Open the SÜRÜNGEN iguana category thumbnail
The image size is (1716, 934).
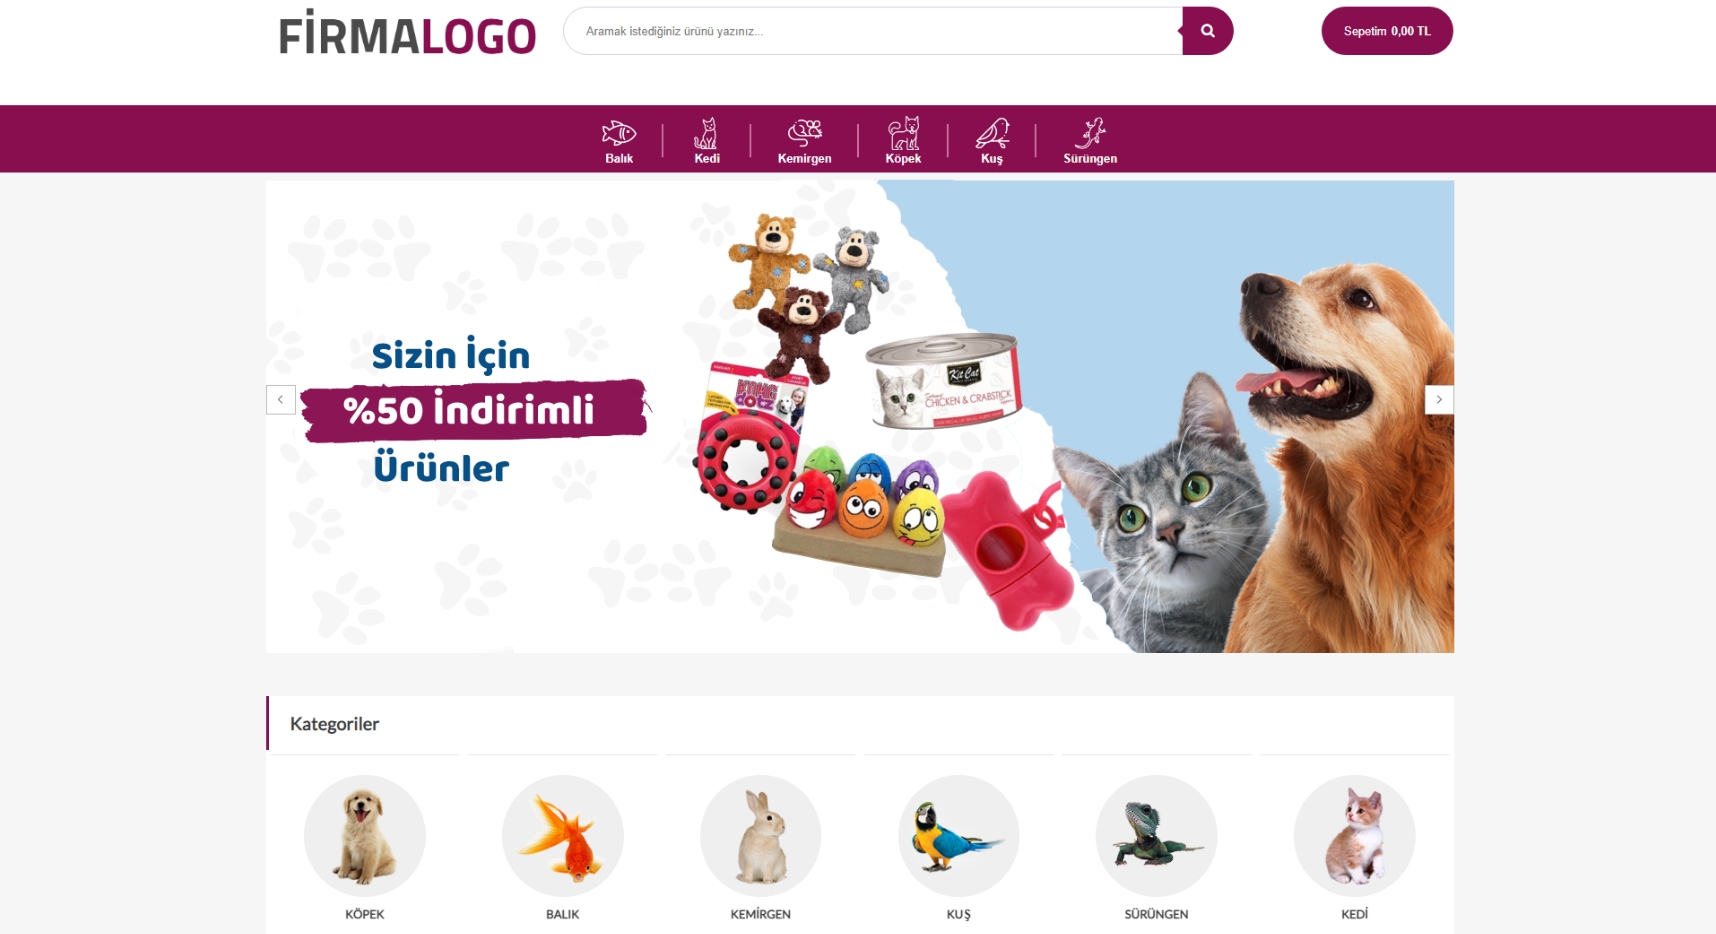tap(1156, 835)
